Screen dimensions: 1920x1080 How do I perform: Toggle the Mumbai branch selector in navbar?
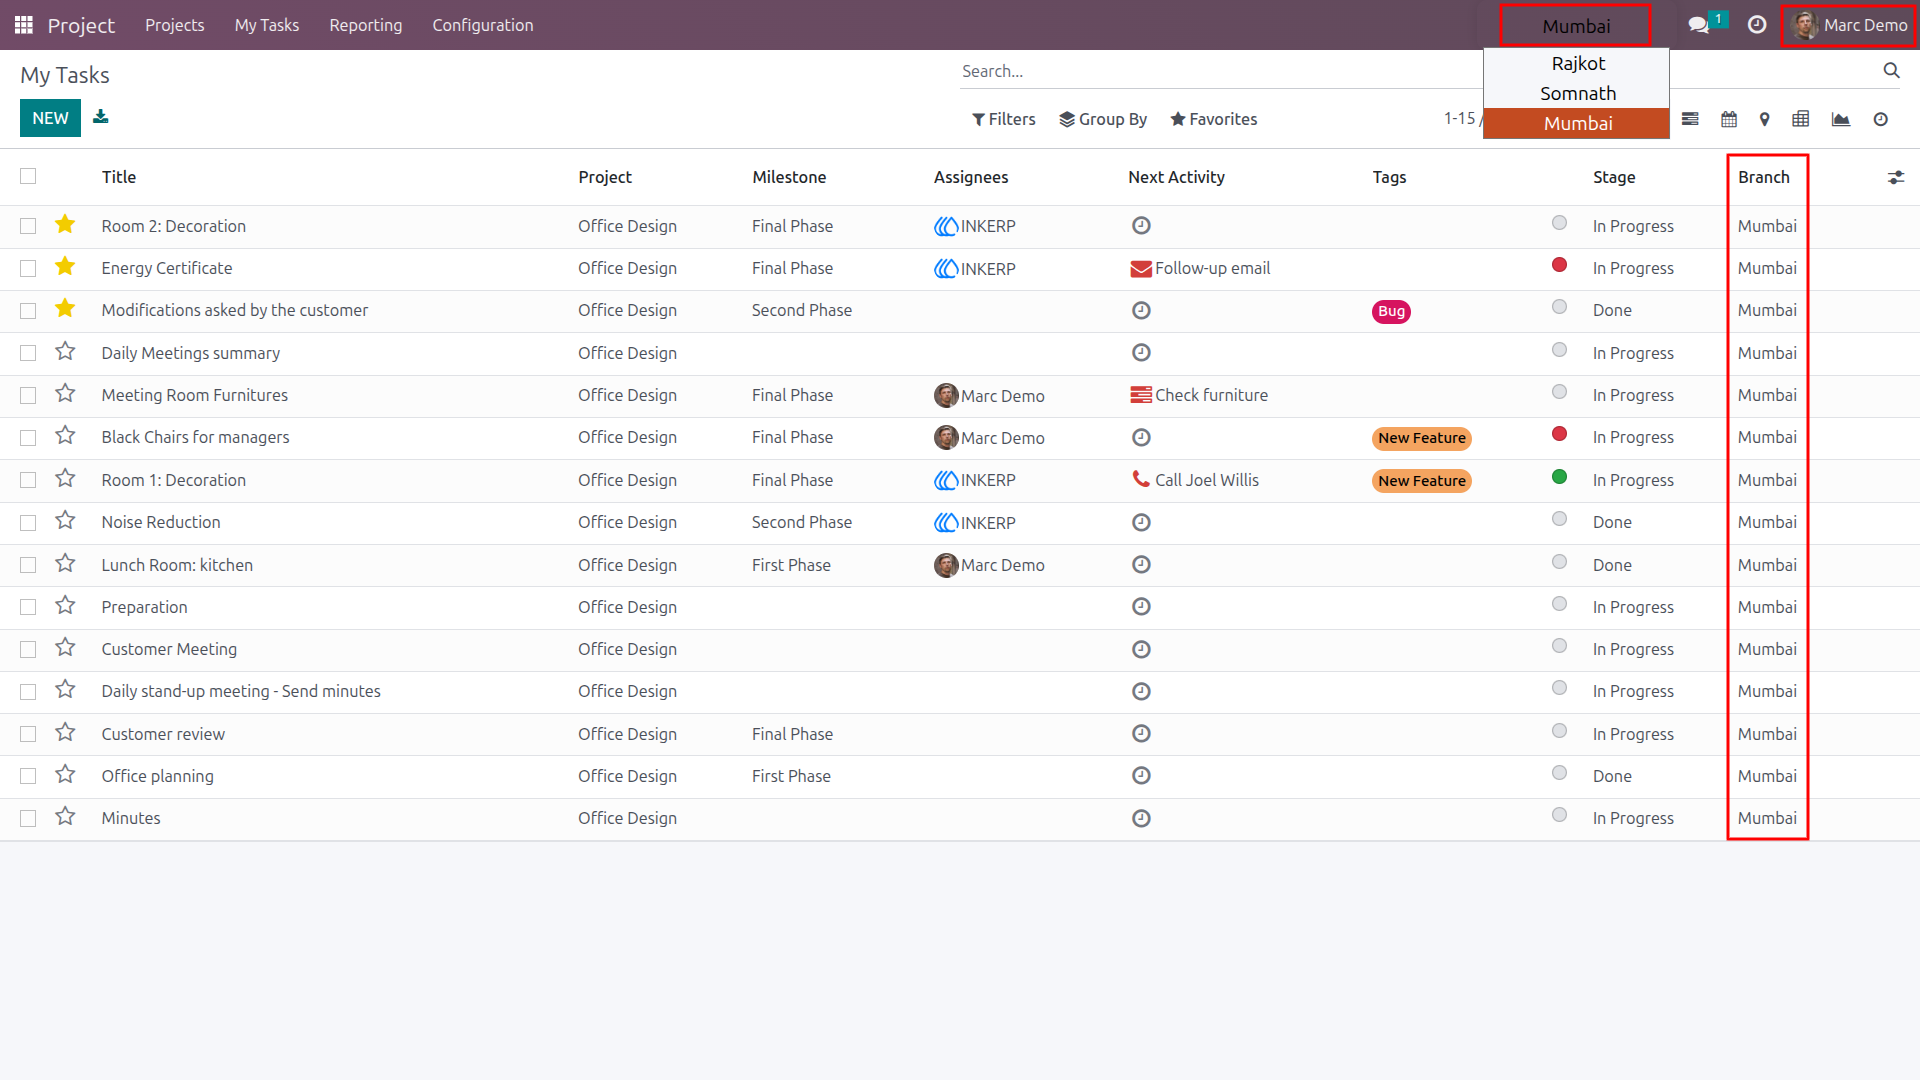tap(1576, 26)
